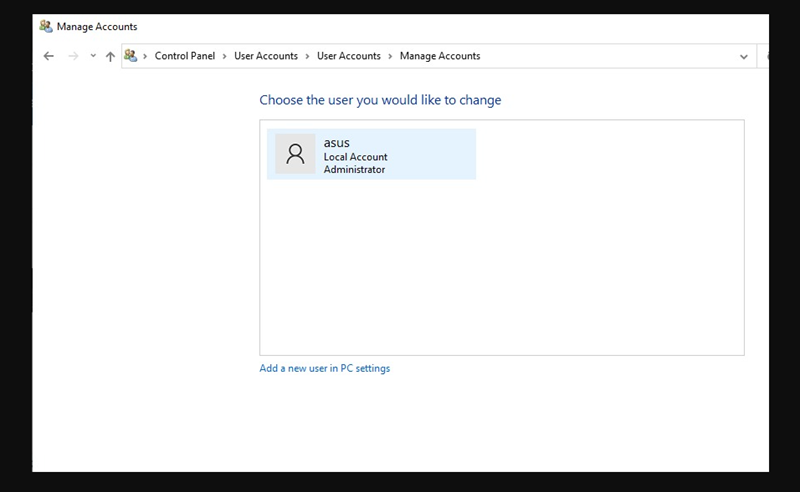Screen dimensions: 800x492
Task: Open the recent locations dropdown arrow
Action: point(93,57)
